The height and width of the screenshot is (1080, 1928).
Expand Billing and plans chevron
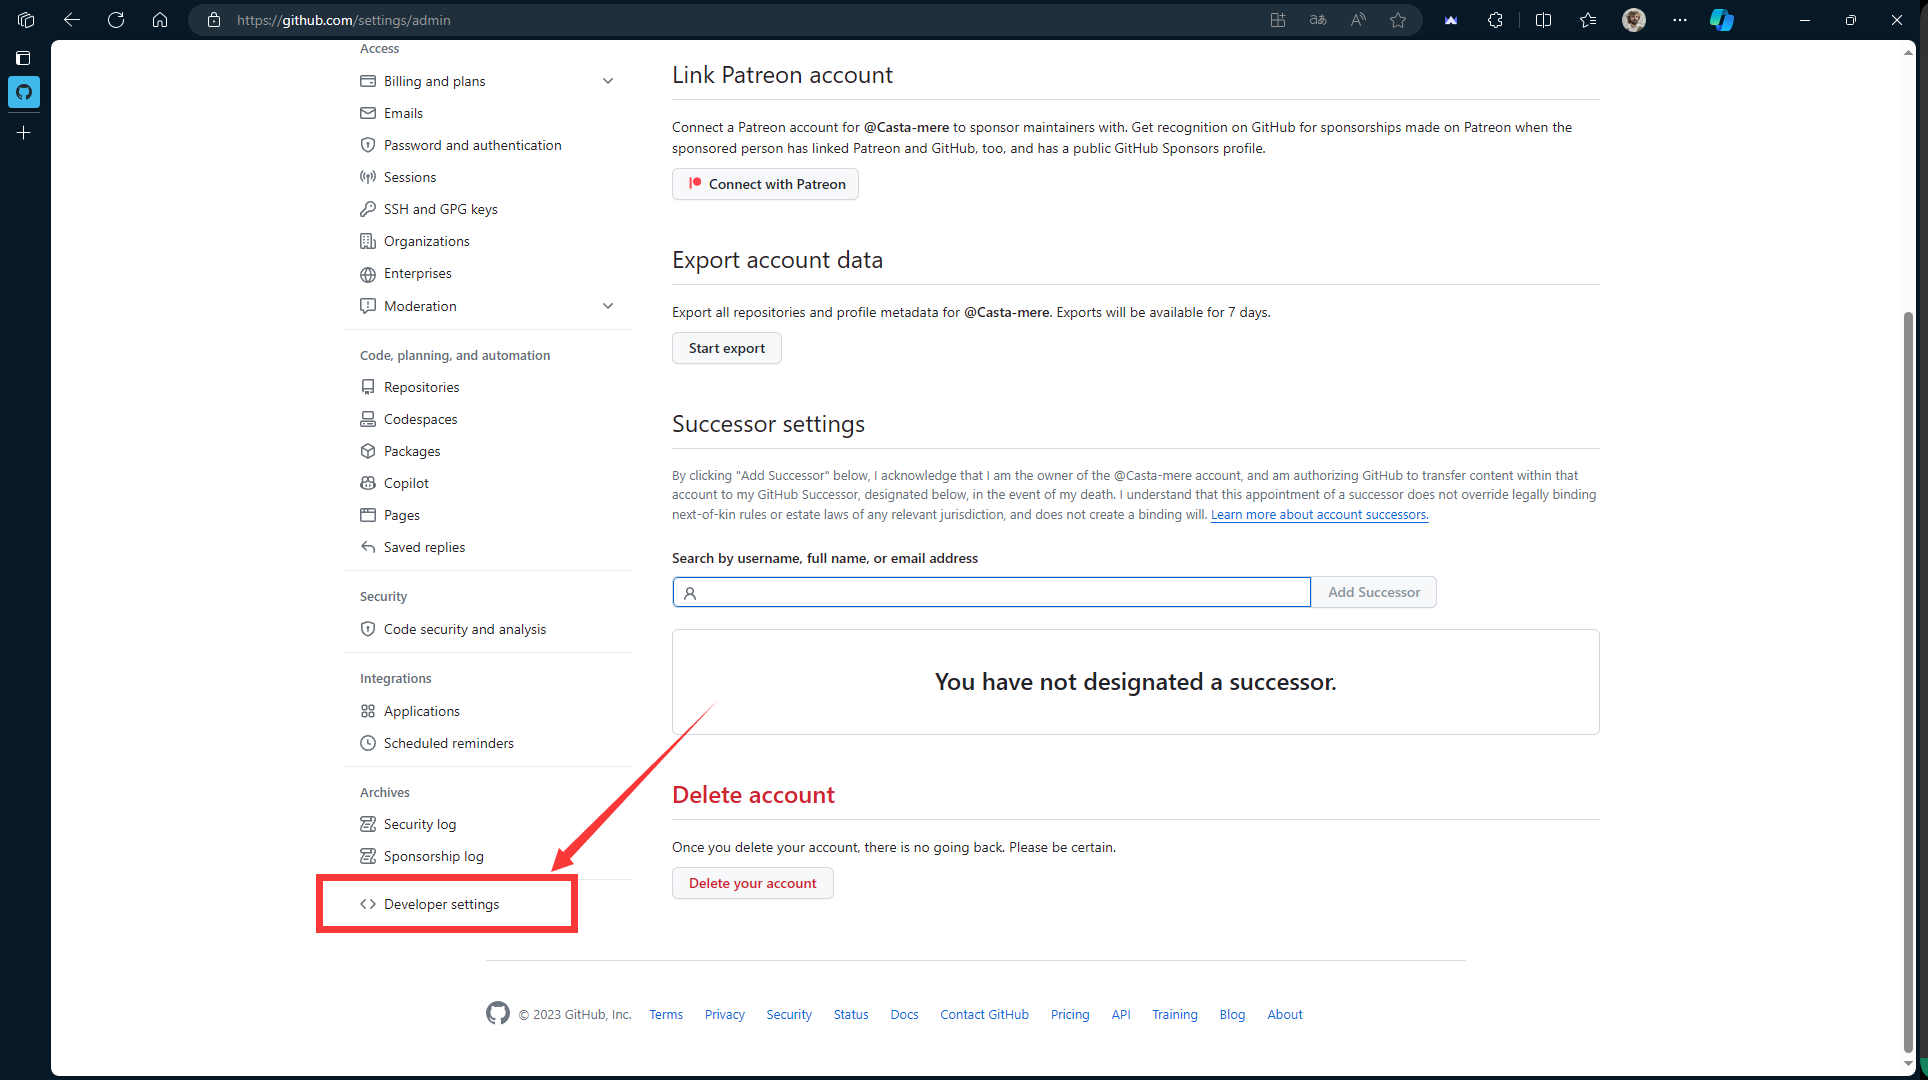click(x=608, y=81)
